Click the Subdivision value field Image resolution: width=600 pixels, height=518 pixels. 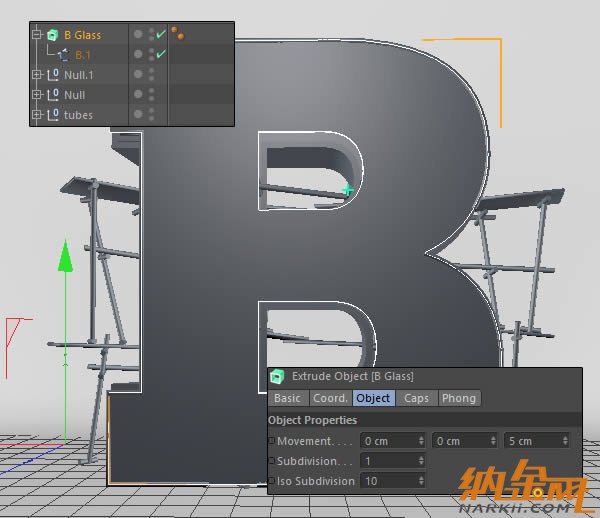[393, 461]
